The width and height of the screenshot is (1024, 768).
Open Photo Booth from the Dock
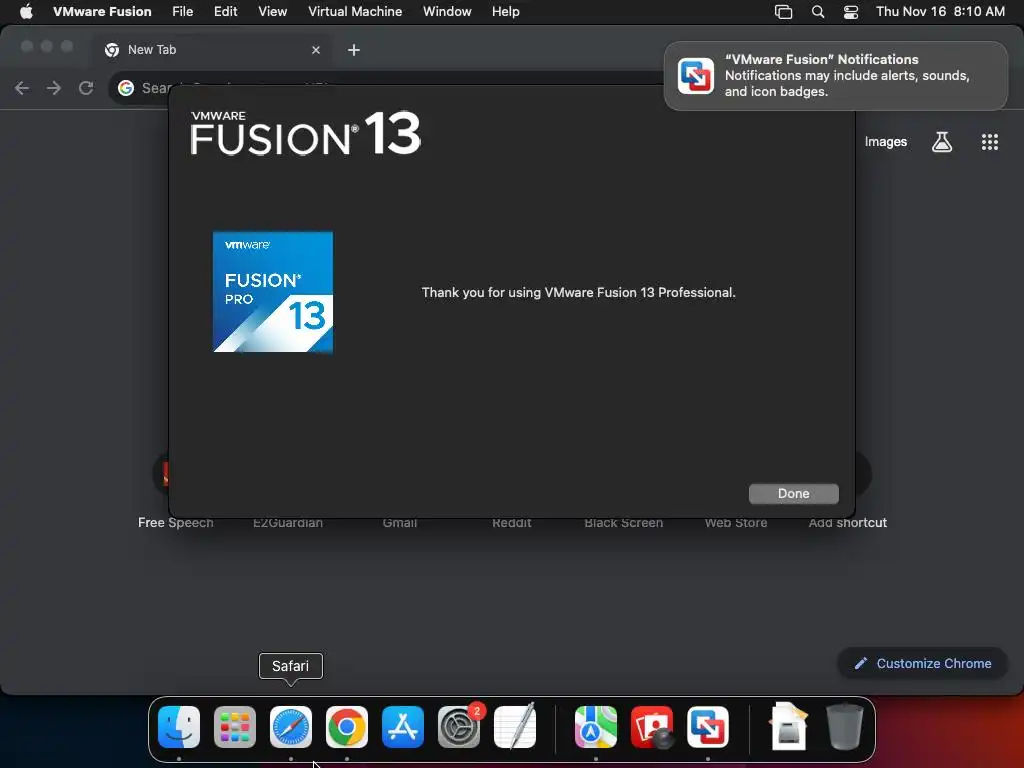[652, 727]
